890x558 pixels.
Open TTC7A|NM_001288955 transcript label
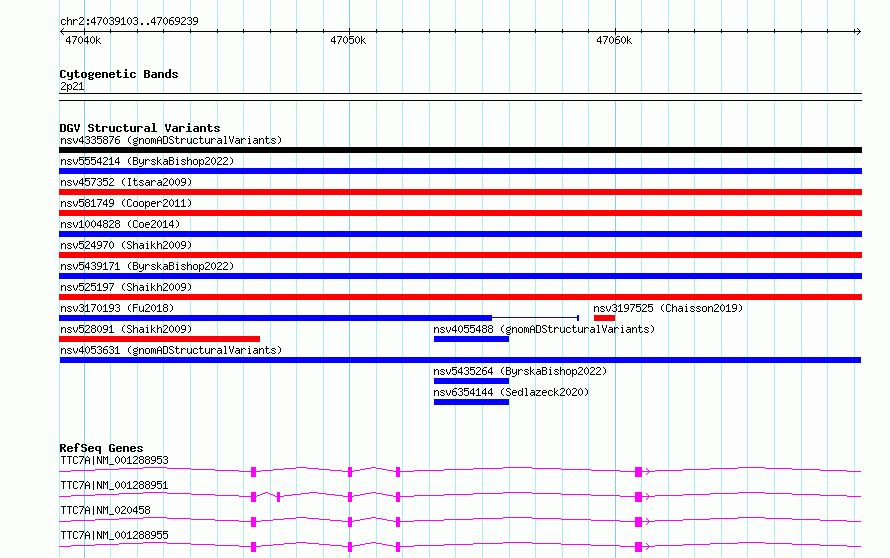[114, 535]
